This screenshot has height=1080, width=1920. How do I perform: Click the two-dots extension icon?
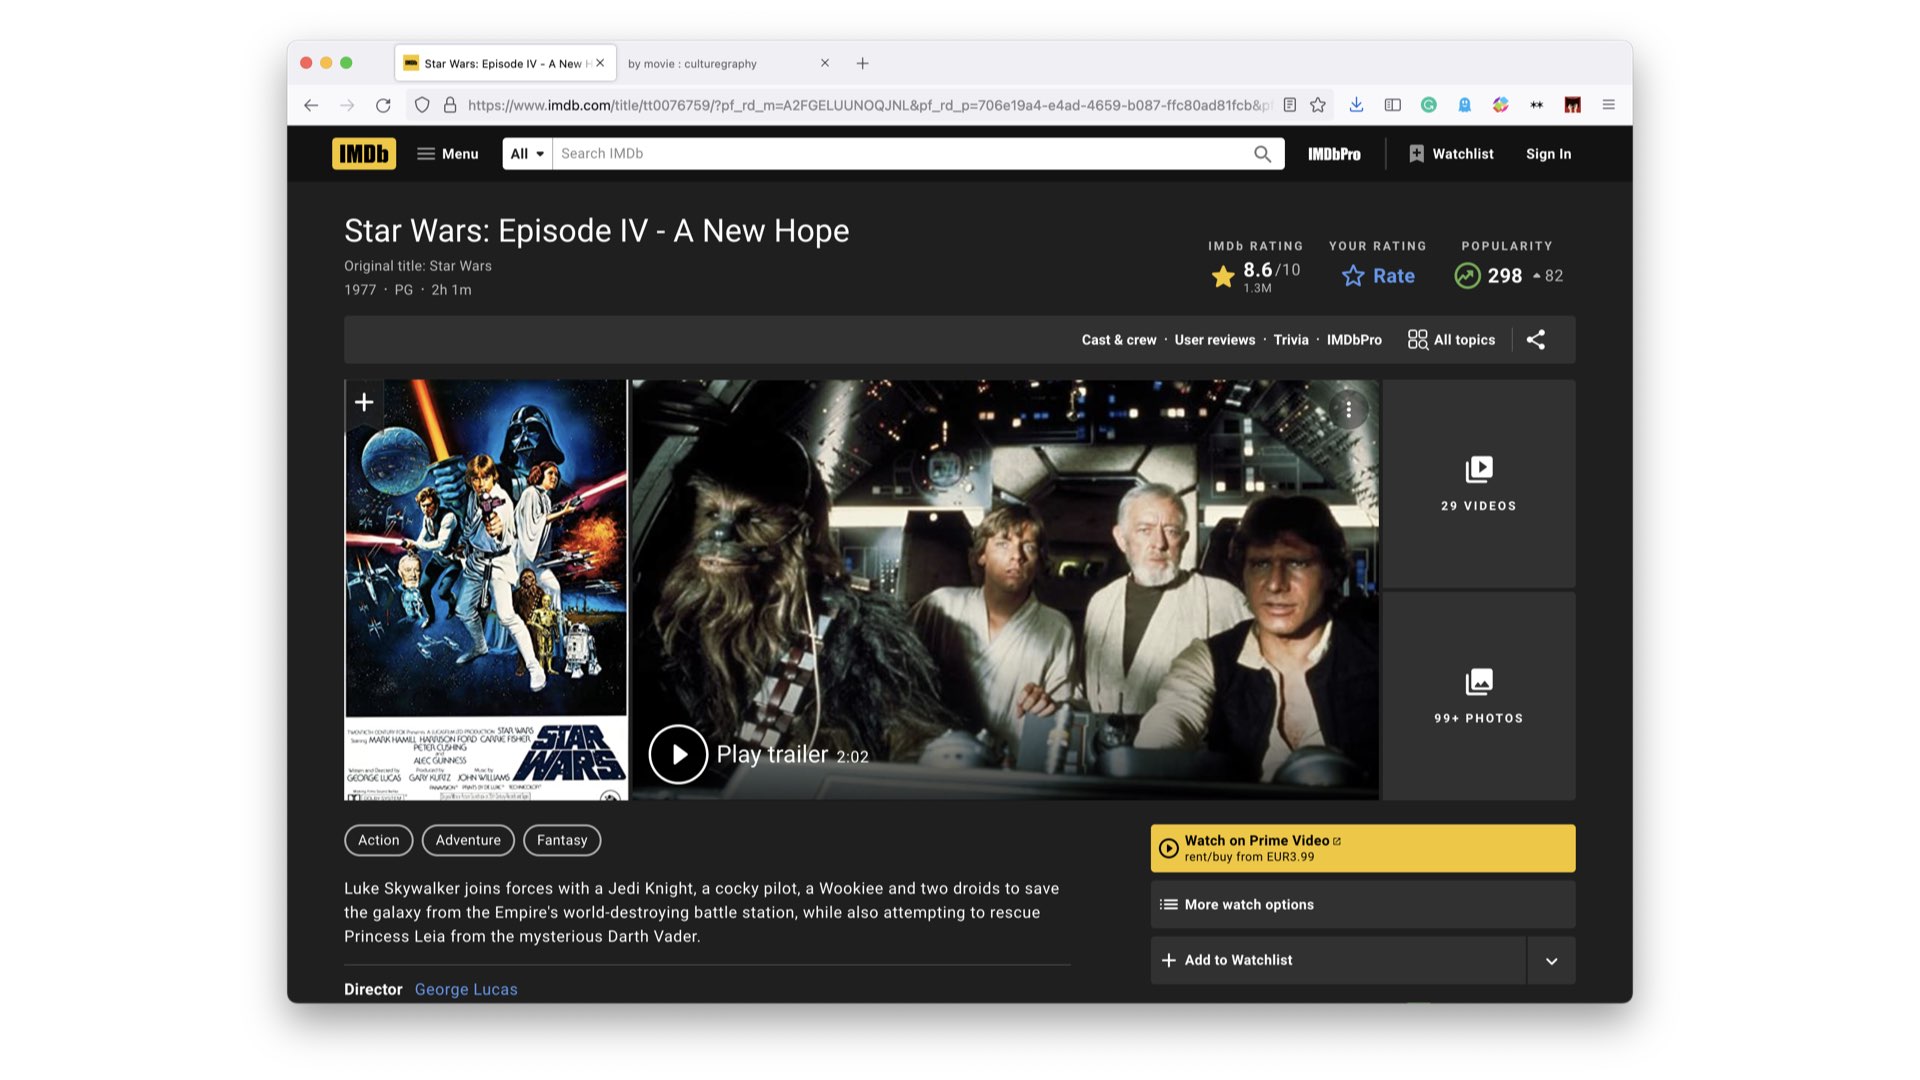(1536, 105)
